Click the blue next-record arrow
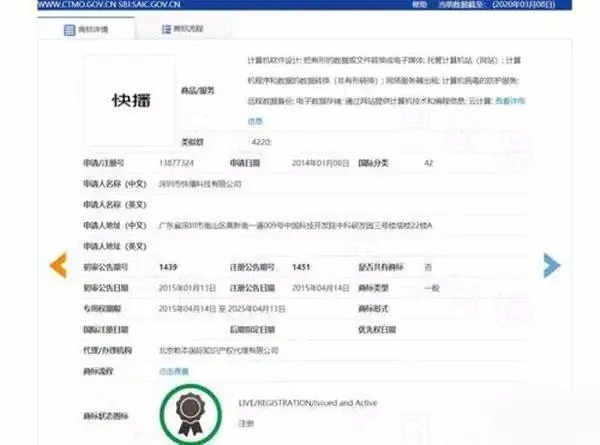Image resolution: width=600 pixels, height=445 pixels. click(552, 265)
